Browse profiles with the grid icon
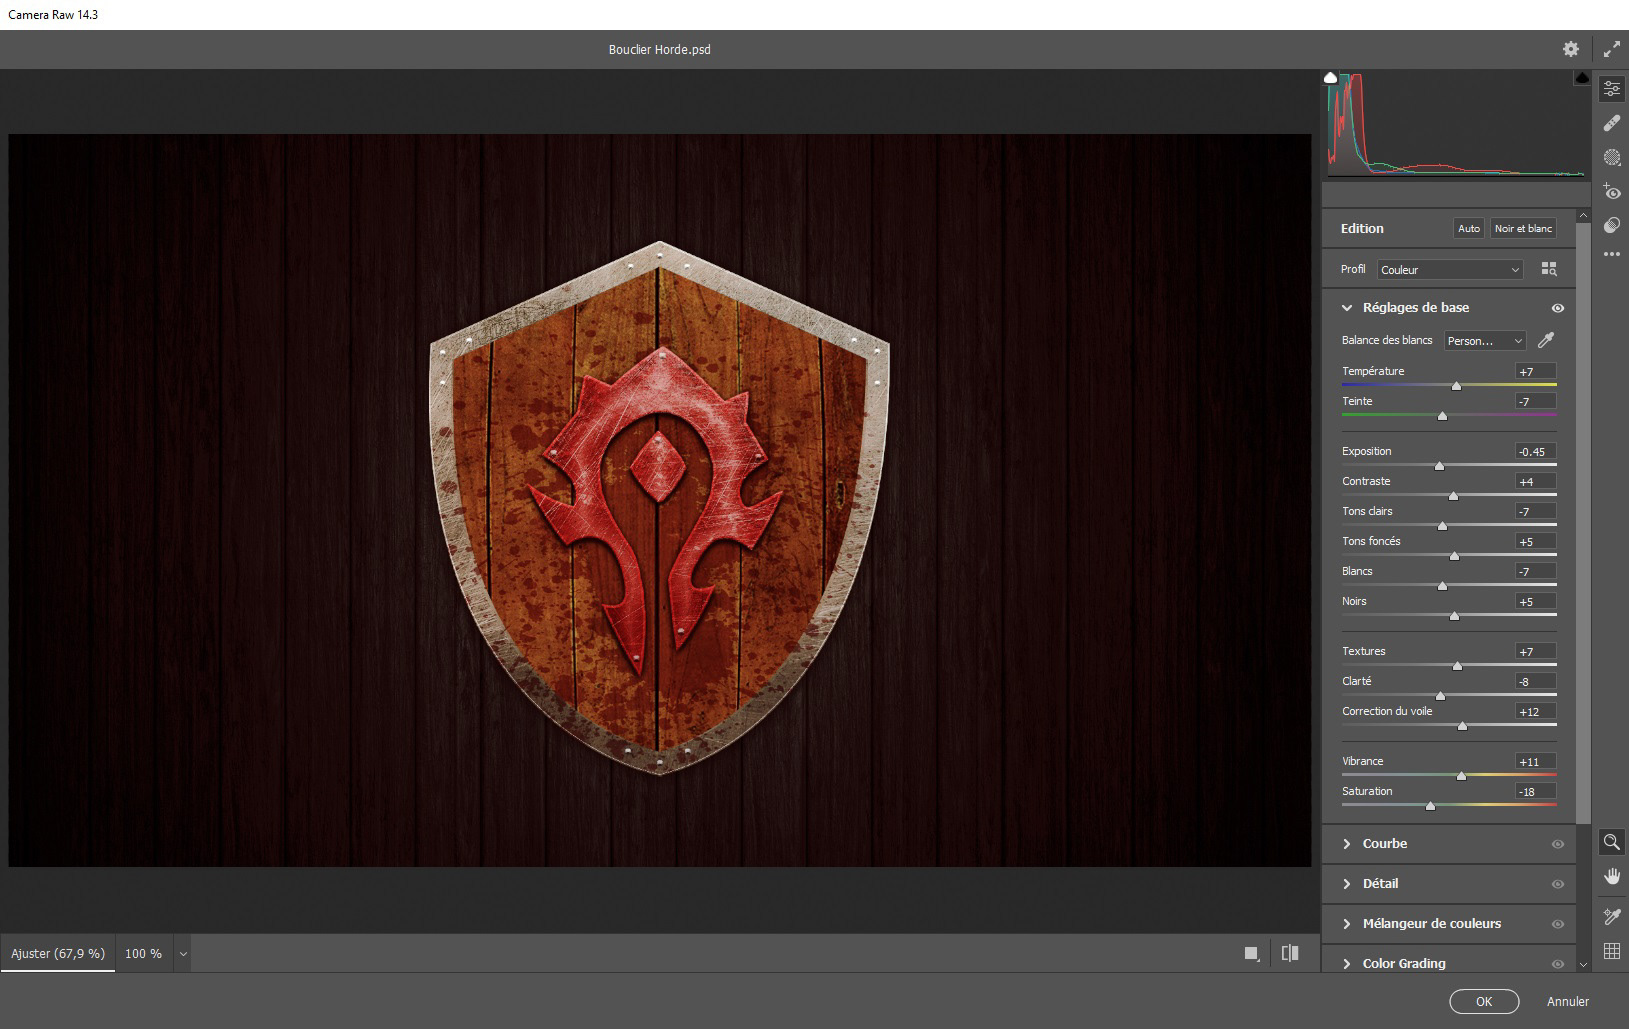1629x1029 pixels. pos(1549,269)
